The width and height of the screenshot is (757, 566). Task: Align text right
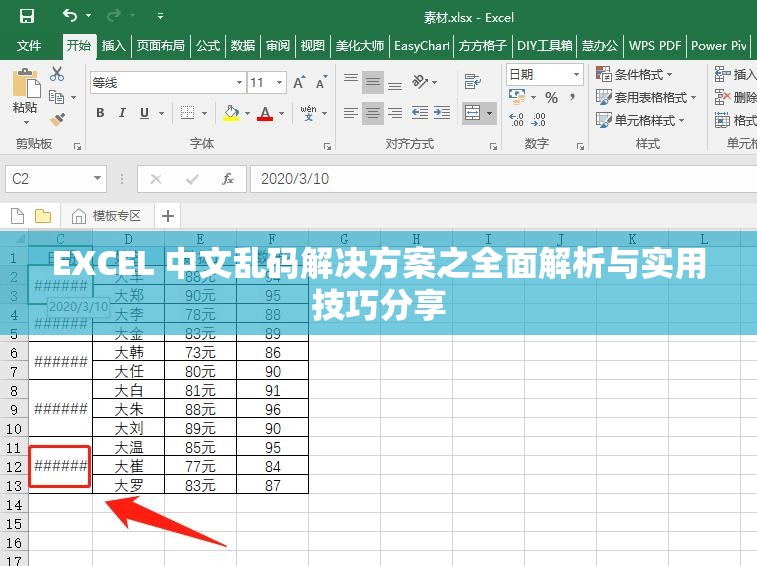click(395, 113)
